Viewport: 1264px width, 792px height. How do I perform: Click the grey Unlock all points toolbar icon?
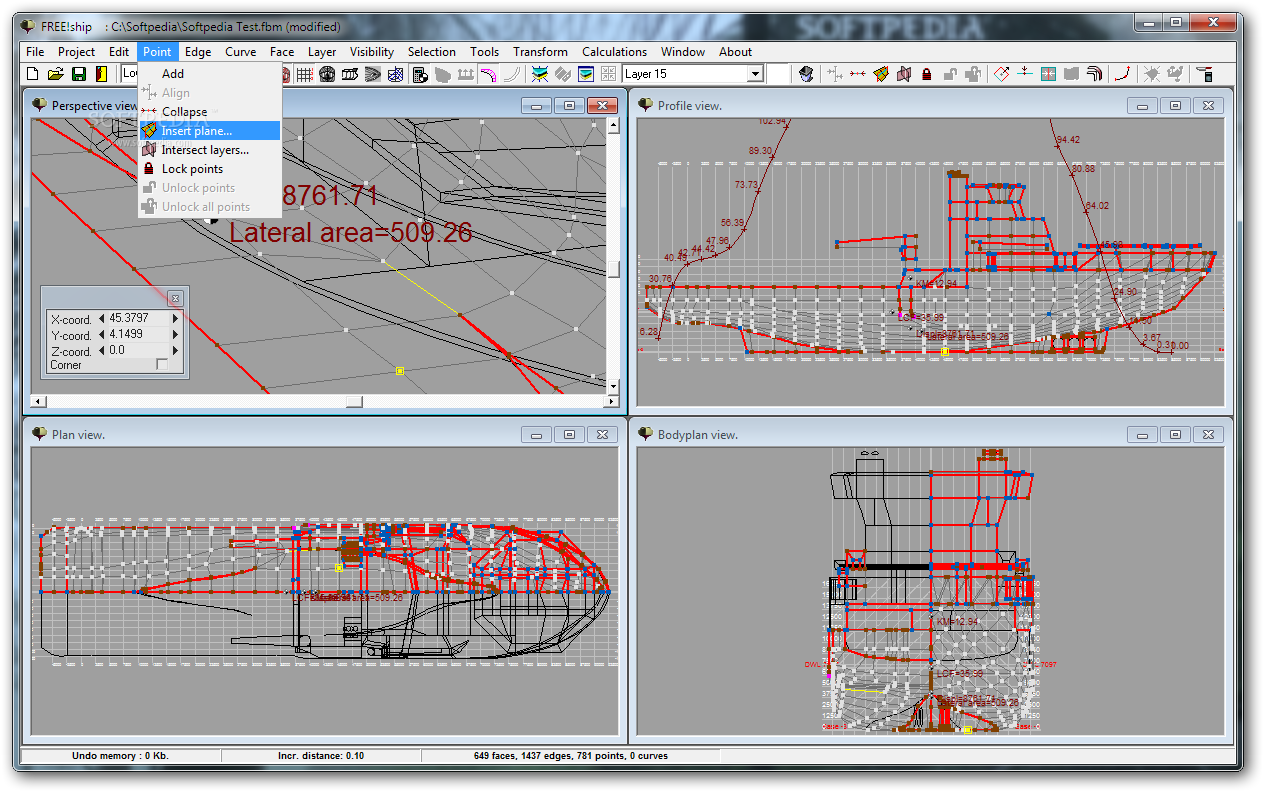pos(973,73)
